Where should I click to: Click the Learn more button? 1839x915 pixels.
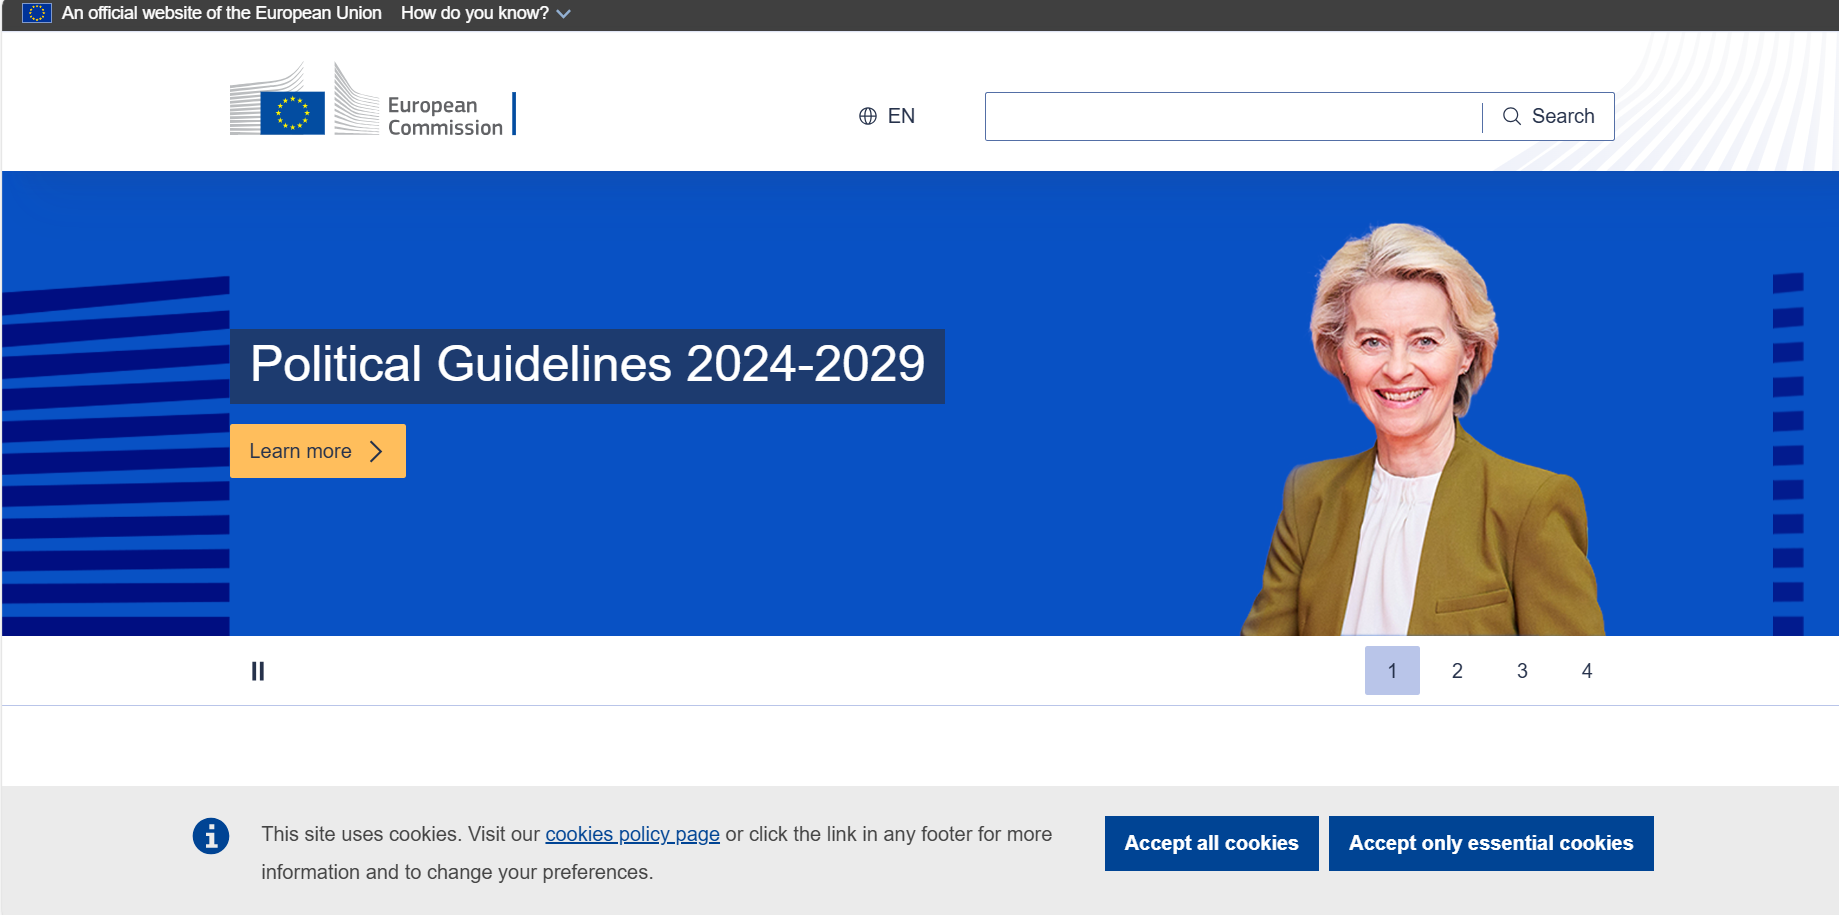(x=317, y=451)
